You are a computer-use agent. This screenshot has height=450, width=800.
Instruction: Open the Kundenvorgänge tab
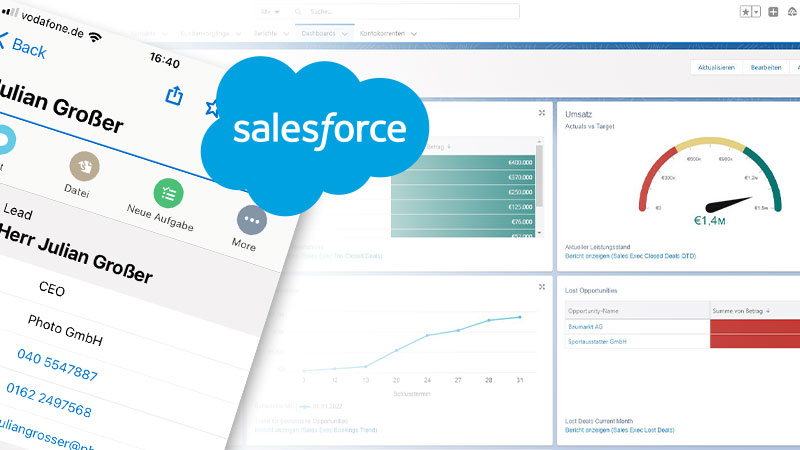205,33
